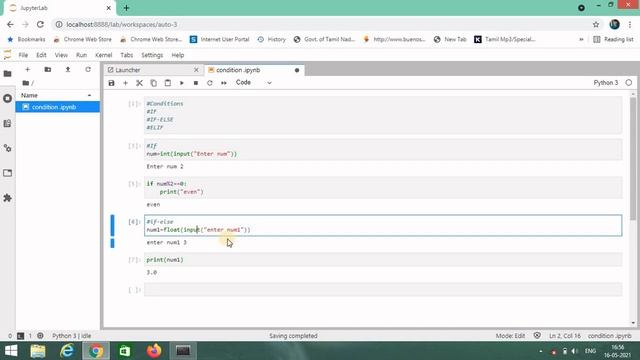
Task: Create new launcher with plus icon
Action: pos(27,70)
